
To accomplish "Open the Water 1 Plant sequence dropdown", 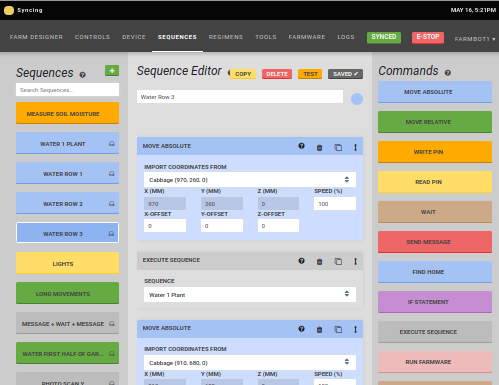I will pos(250,295).
